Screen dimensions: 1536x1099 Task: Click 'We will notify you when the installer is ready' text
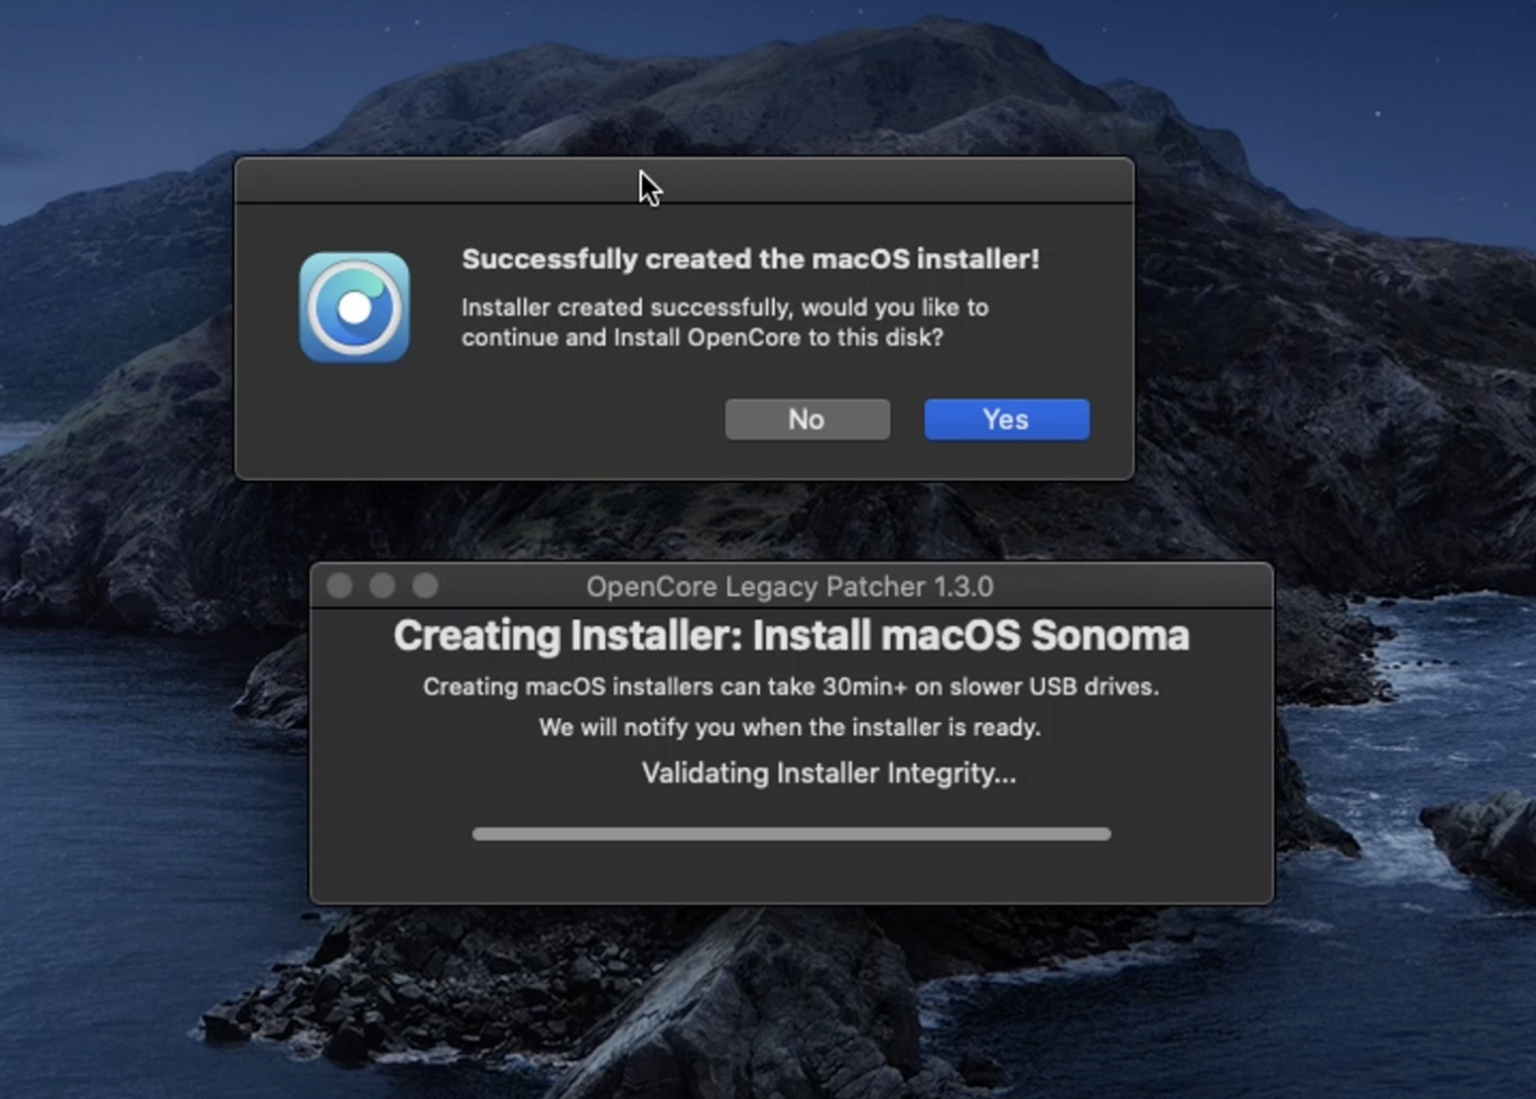point(790,727)
